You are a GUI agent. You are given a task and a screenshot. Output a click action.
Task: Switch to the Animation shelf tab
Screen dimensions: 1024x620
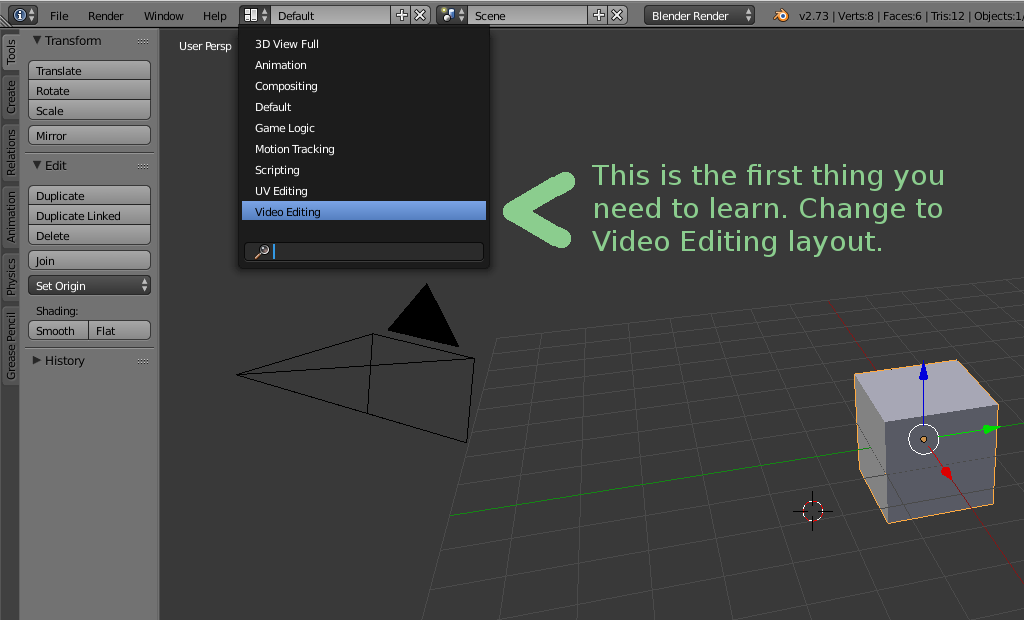click(10, 217)
